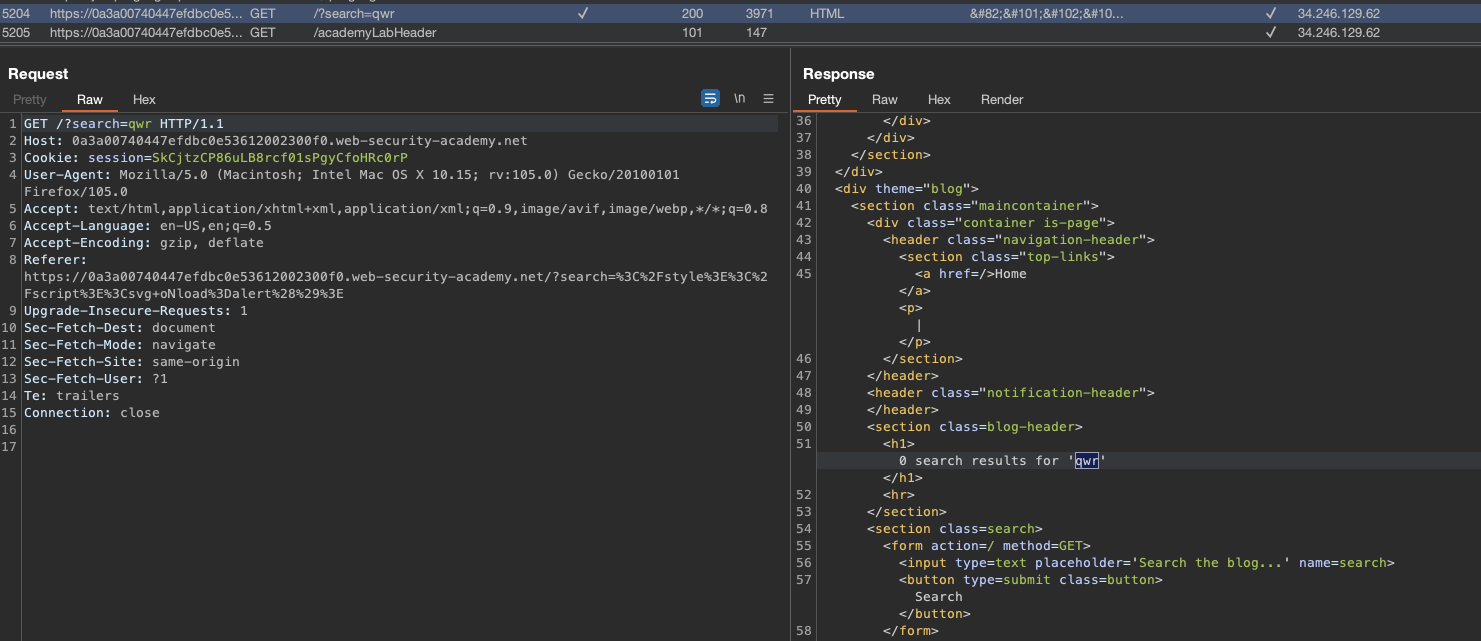Open the Hex tab in the Response panel
The image size is (1481, 641).
pos(939,100)
